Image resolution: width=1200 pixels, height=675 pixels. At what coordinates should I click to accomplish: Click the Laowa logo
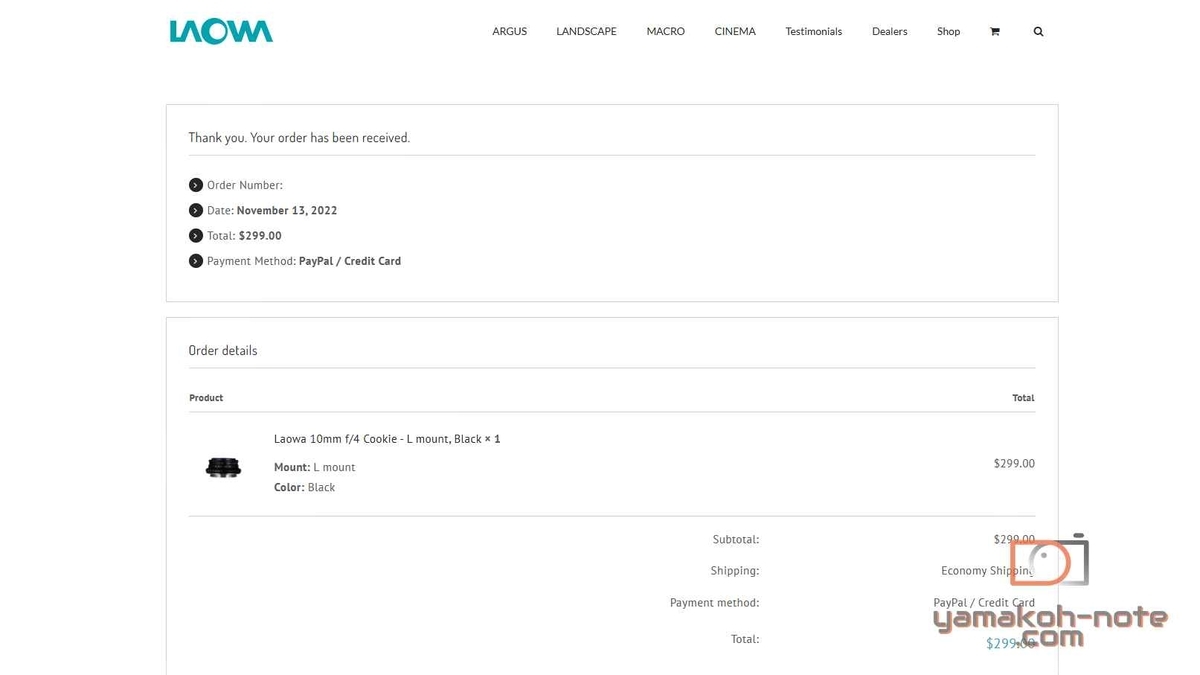tap(221, 32)
